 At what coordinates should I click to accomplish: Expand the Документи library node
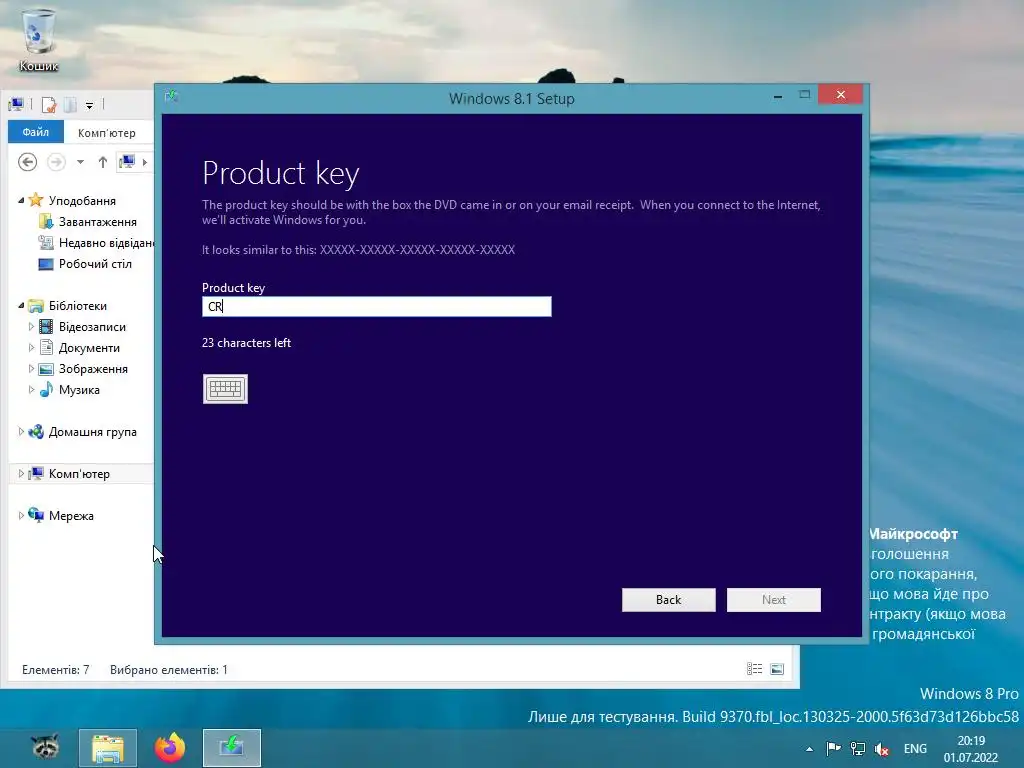tap(31, 347)
